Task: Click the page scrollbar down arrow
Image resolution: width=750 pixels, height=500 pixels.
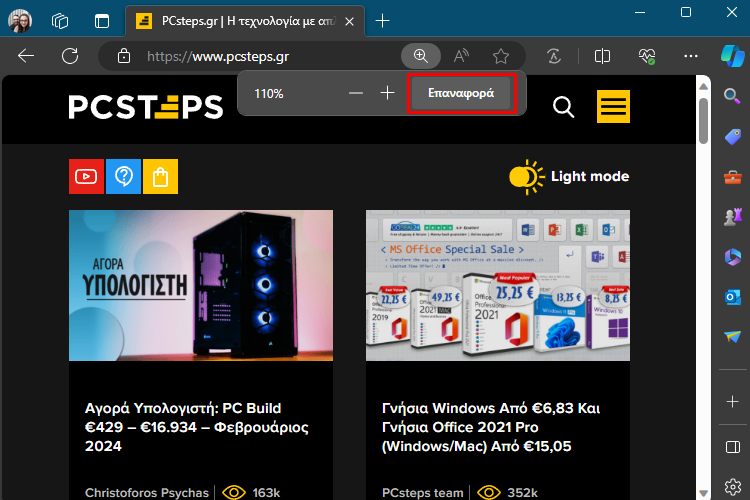Action: coord(703,492)
